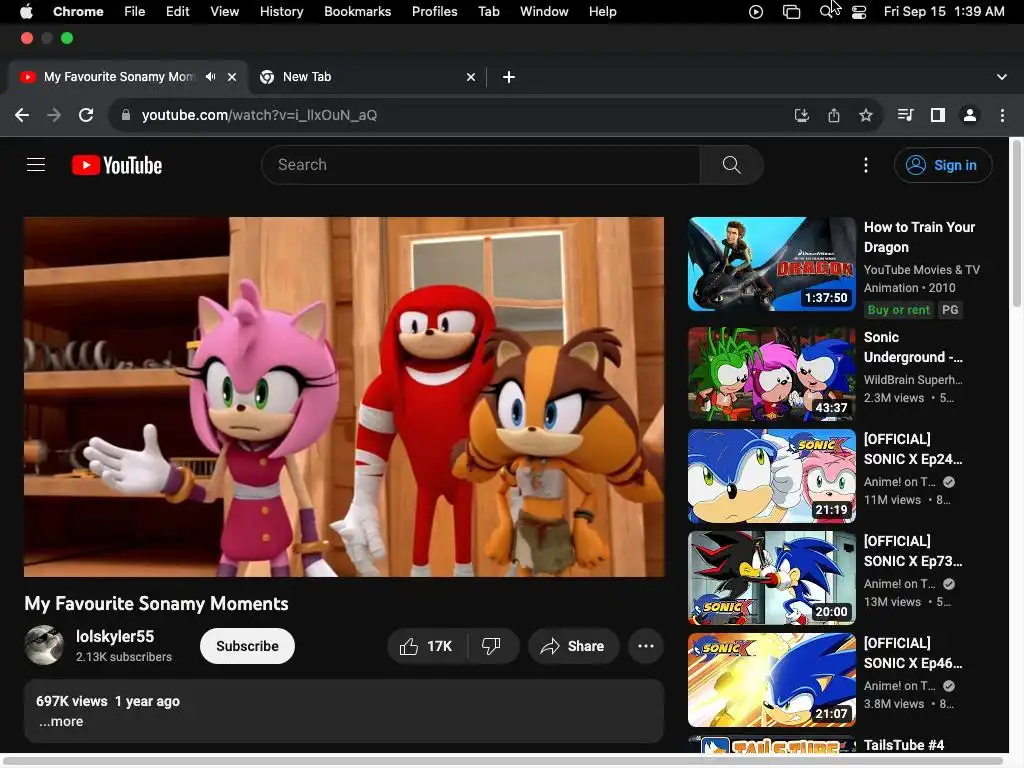1024x768 pixels.
Task: Like the video with thumbs up
Action: coord(426,647)
